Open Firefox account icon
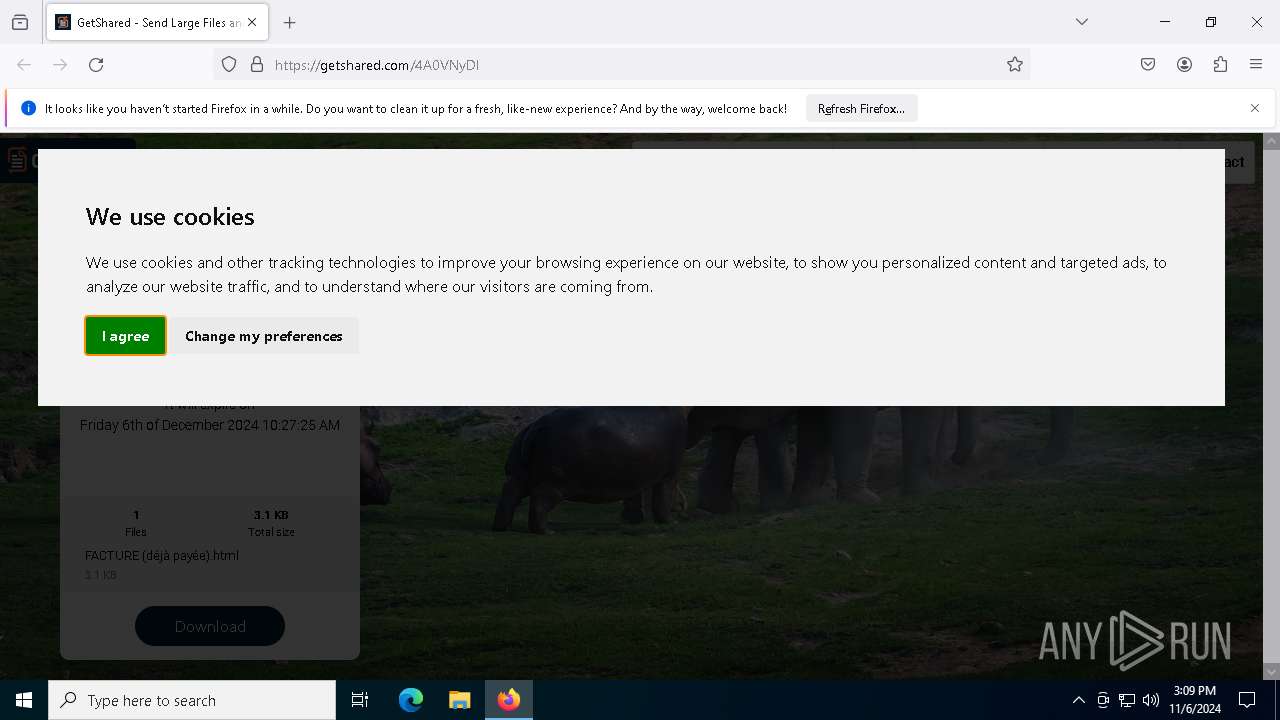The width and height of the screenshot is (1280, 720). (1184, 65)
